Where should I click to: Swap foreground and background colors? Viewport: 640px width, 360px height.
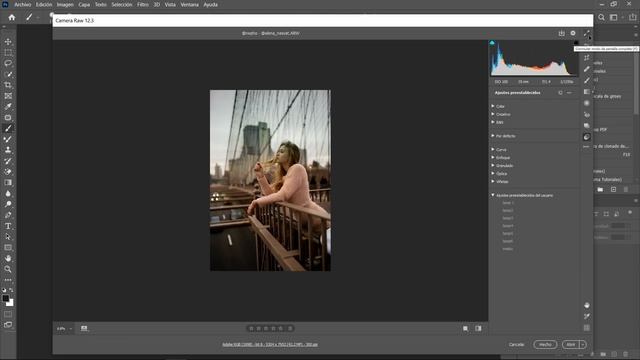[11, 290]
